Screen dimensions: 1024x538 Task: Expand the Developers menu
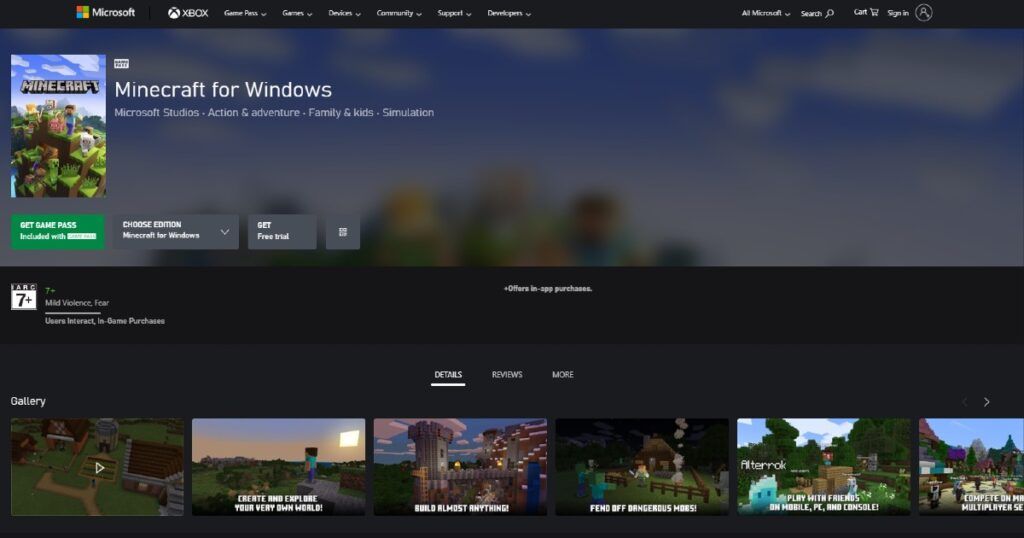pos(509,13)
